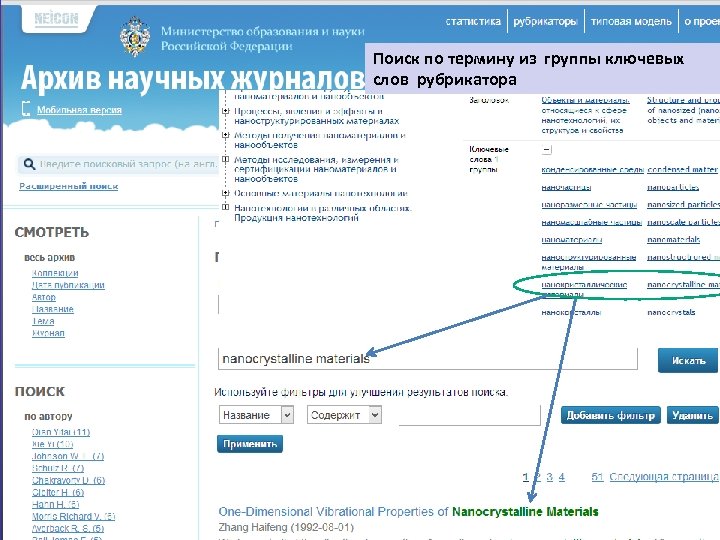This screenshot has height=540, width=720.
Task: Click keyword link nanomaterials
Action: click(x=674, y=240)
